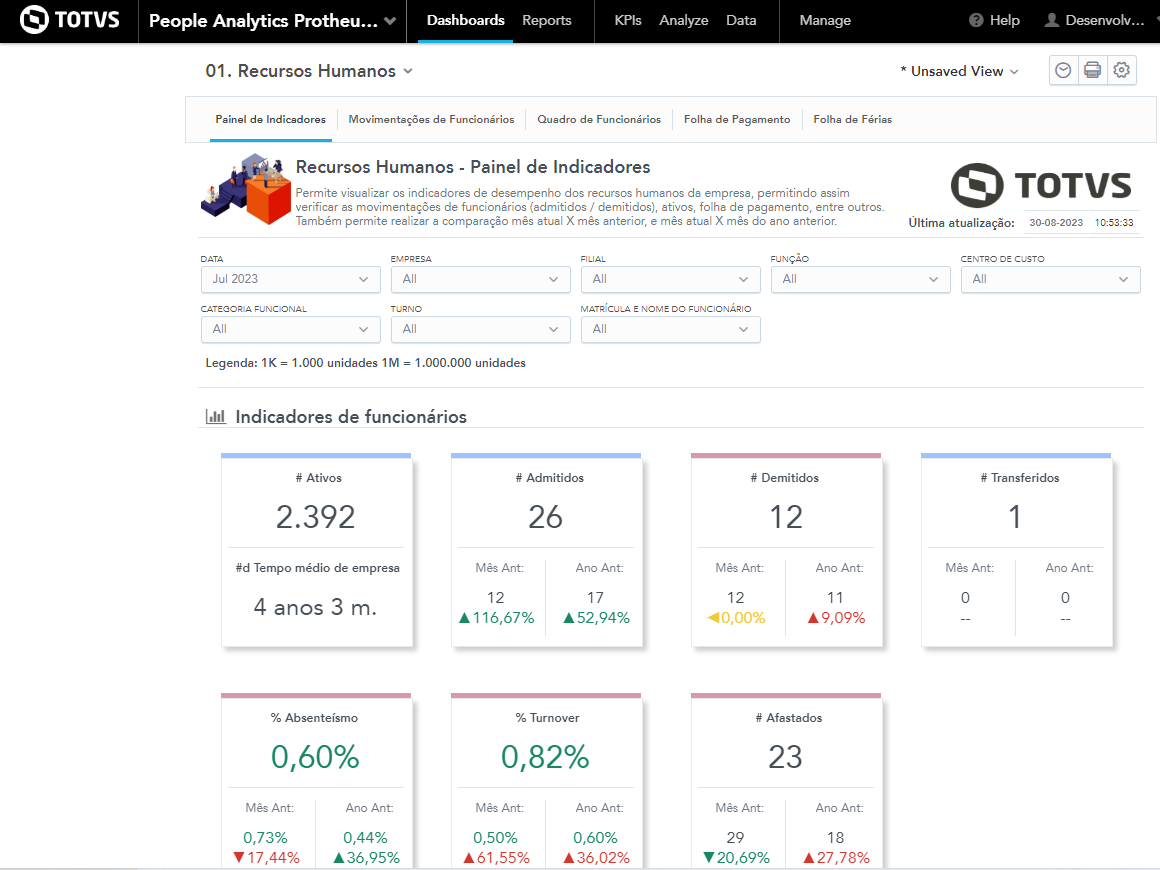
Task: Expand the 01. Recursos Humanos dashboard selector
Action: [x=309, y=71]
